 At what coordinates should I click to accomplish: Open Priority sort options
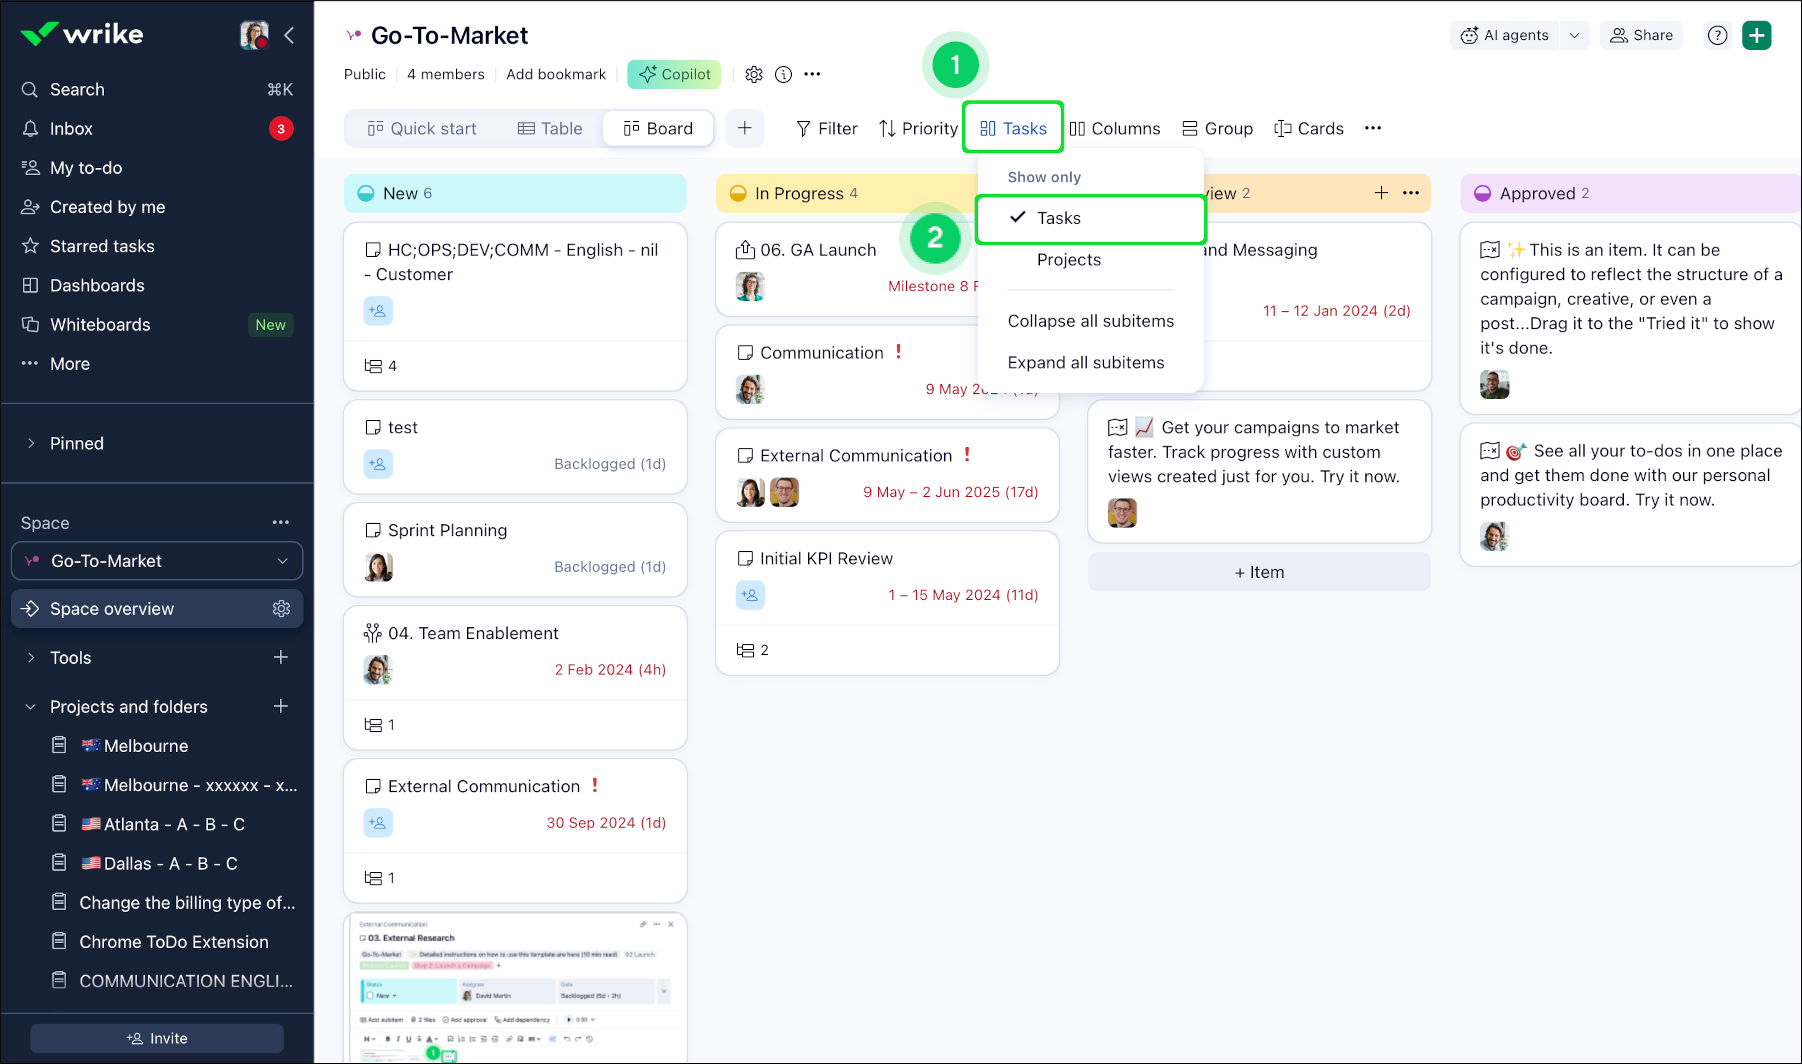tap(918, 128)
